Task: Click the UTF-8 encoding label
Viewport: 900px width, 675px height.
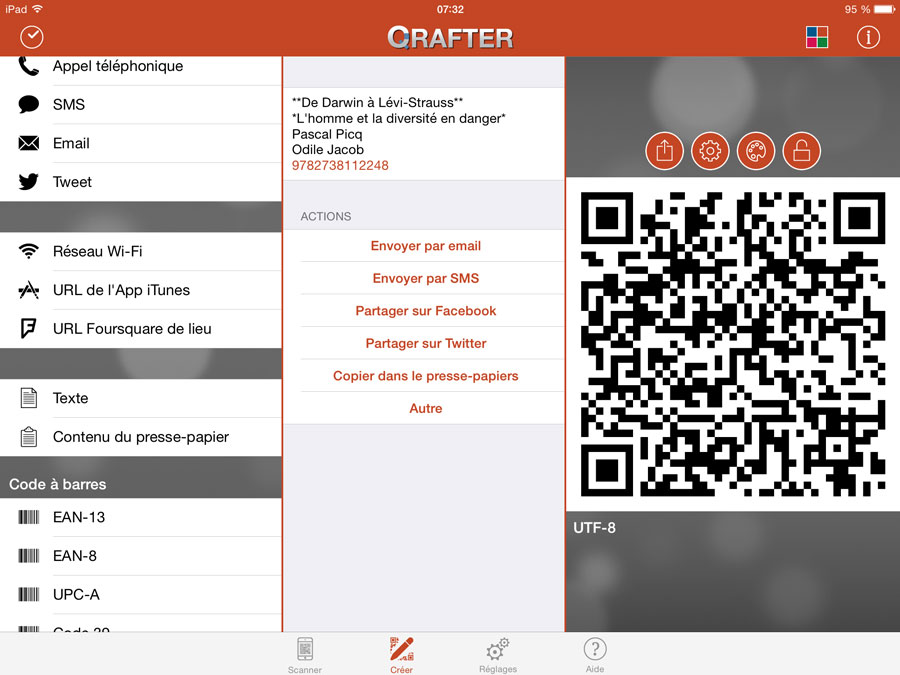Action: [x=594, y=527]
